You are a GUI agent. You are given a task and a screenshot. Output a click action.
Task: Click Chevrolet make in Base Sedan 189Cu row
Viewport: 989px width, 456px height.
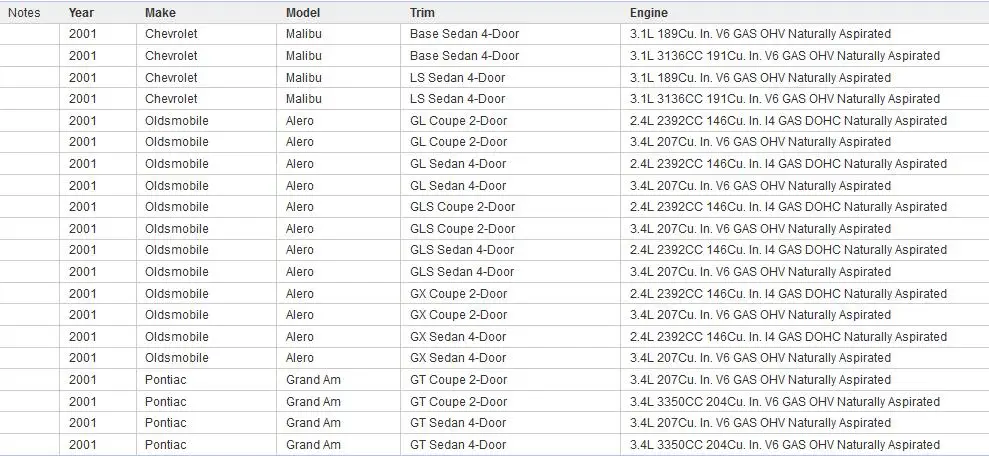171,34
